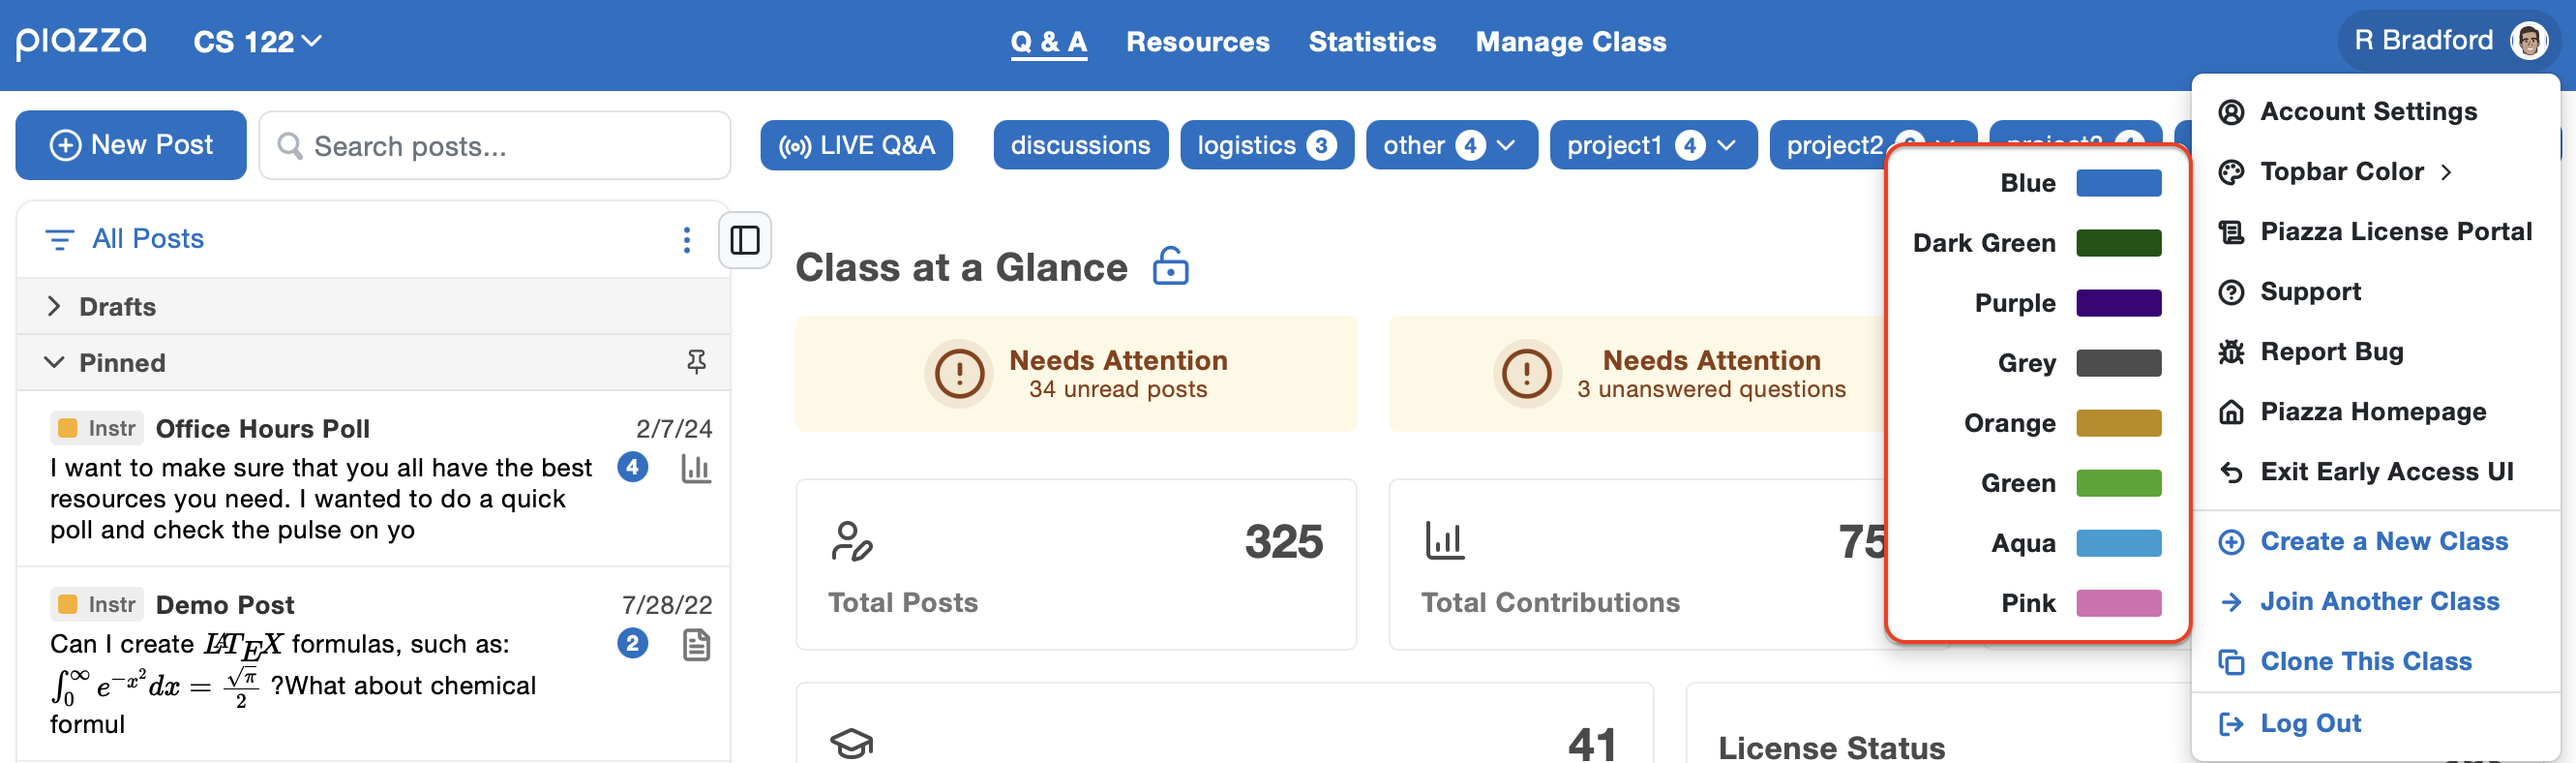The image size is (2576, 763).
Task: Open the Resources tab
Action: (x=1197, y=42)
